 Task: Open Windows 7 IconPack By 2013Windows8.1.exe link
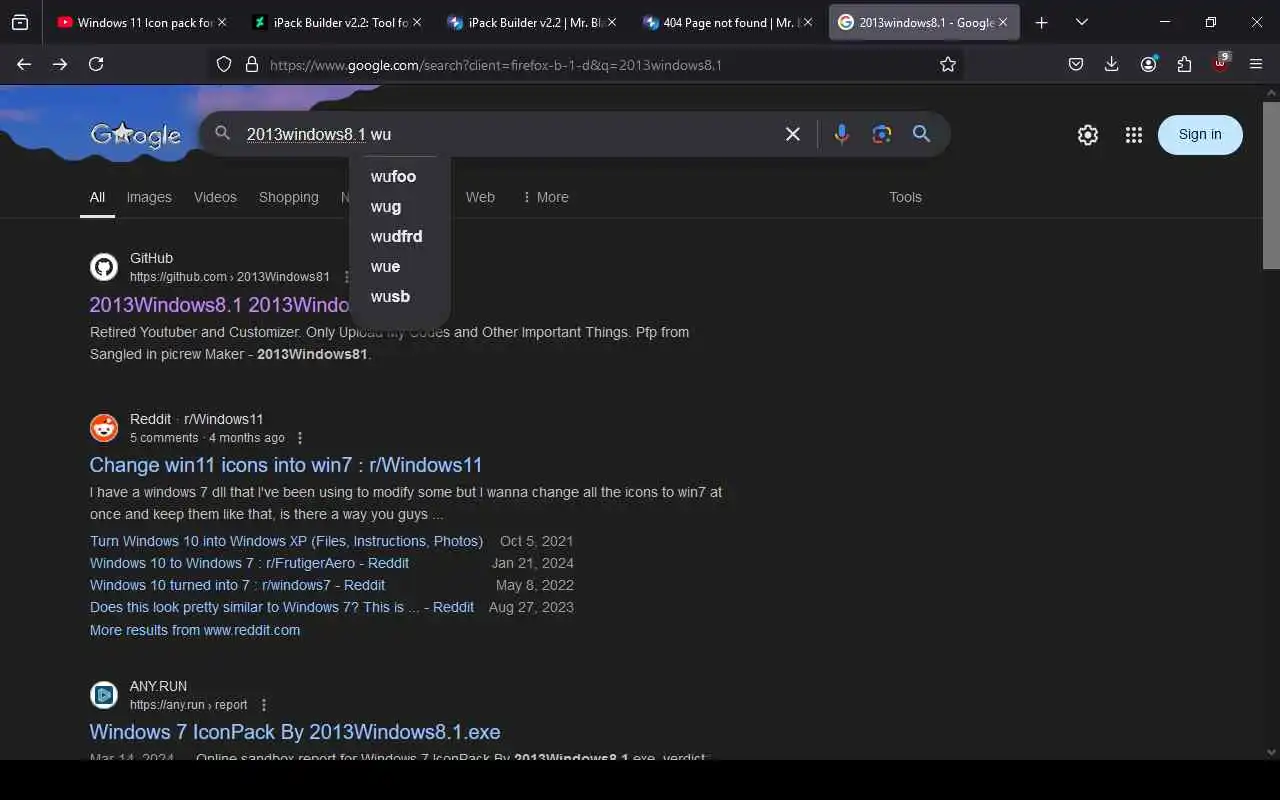pyautogui.click(x=295, y=732)
